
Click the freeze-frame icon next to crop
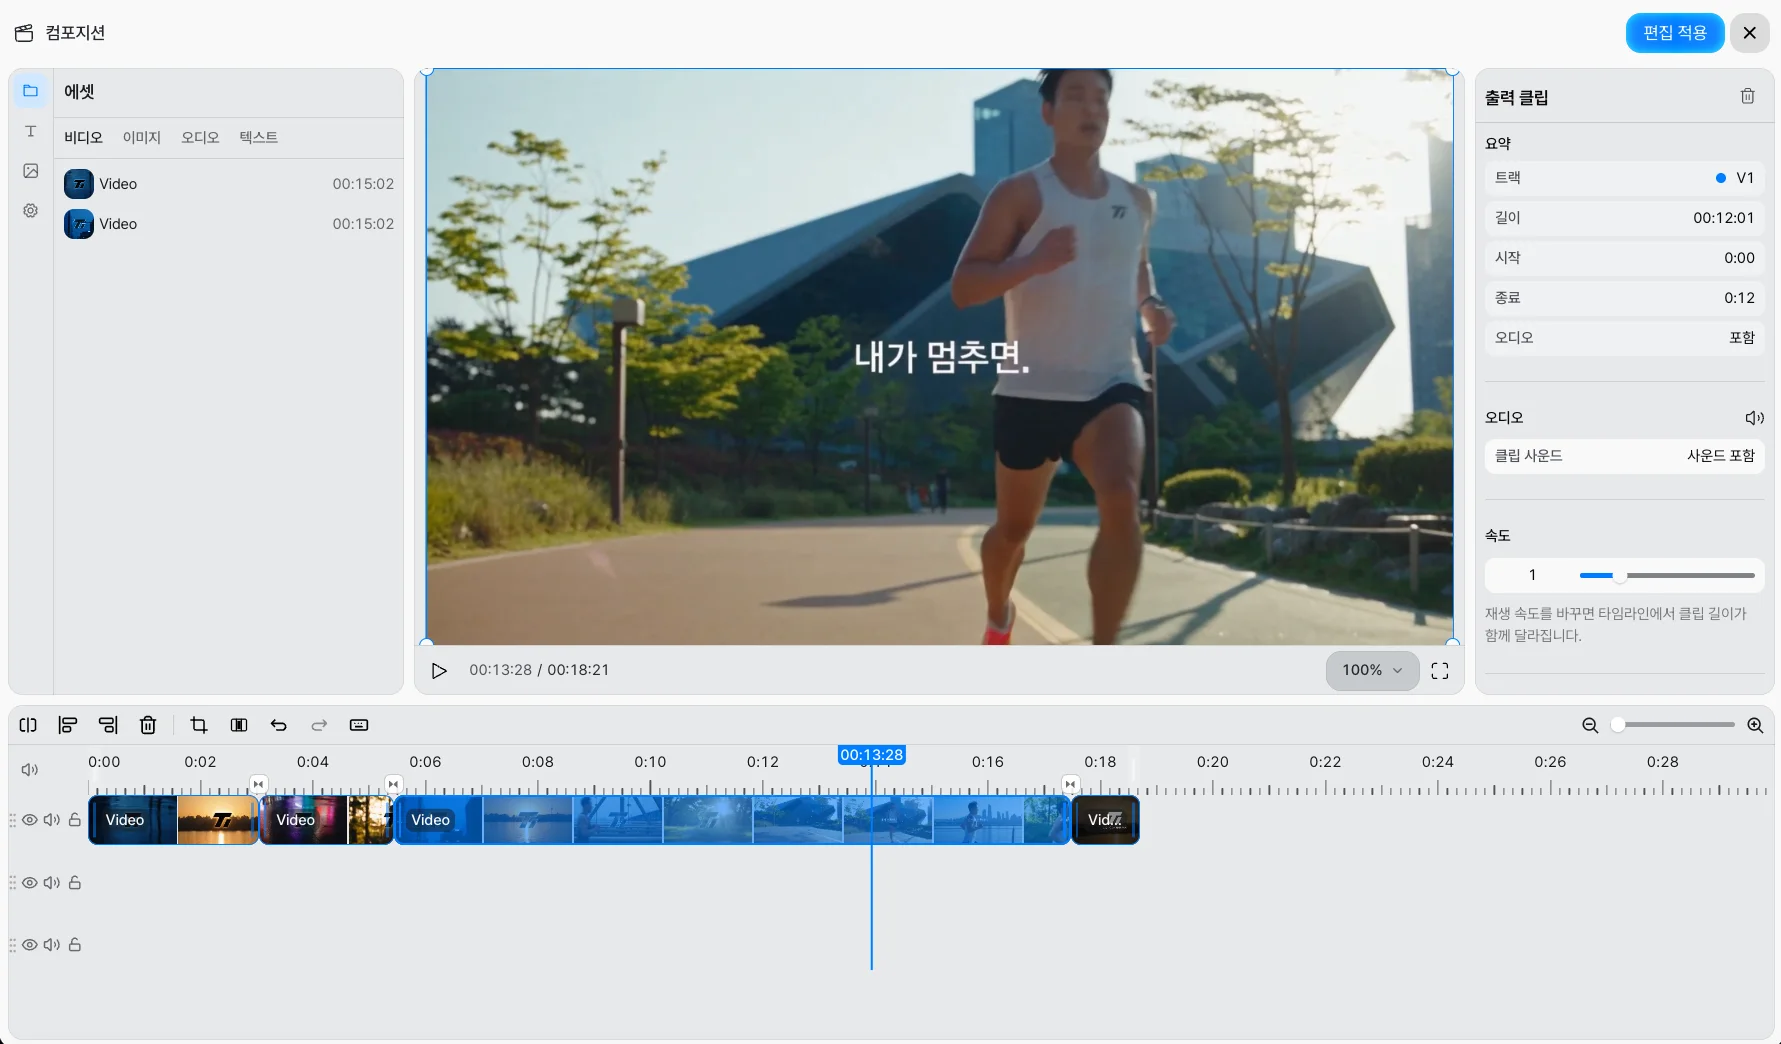tap(239, 725)
